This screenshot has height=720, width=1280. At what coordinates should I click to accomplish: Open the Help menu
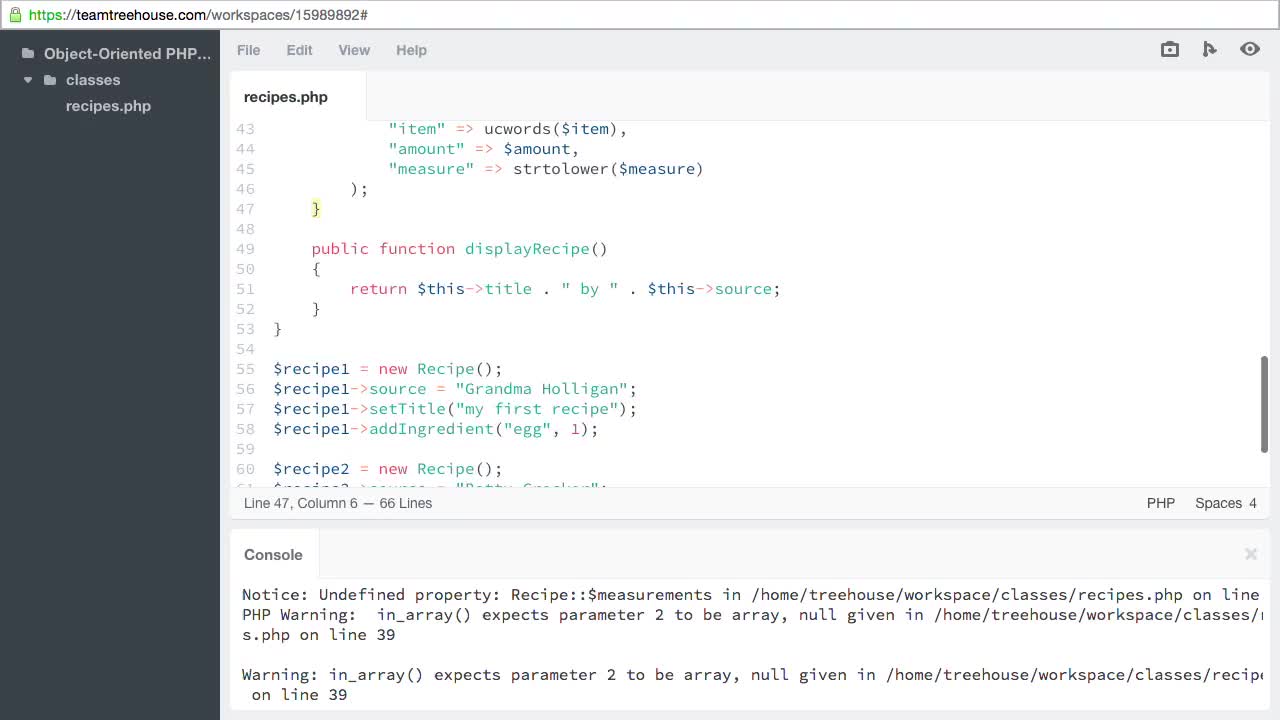(411, 50)
